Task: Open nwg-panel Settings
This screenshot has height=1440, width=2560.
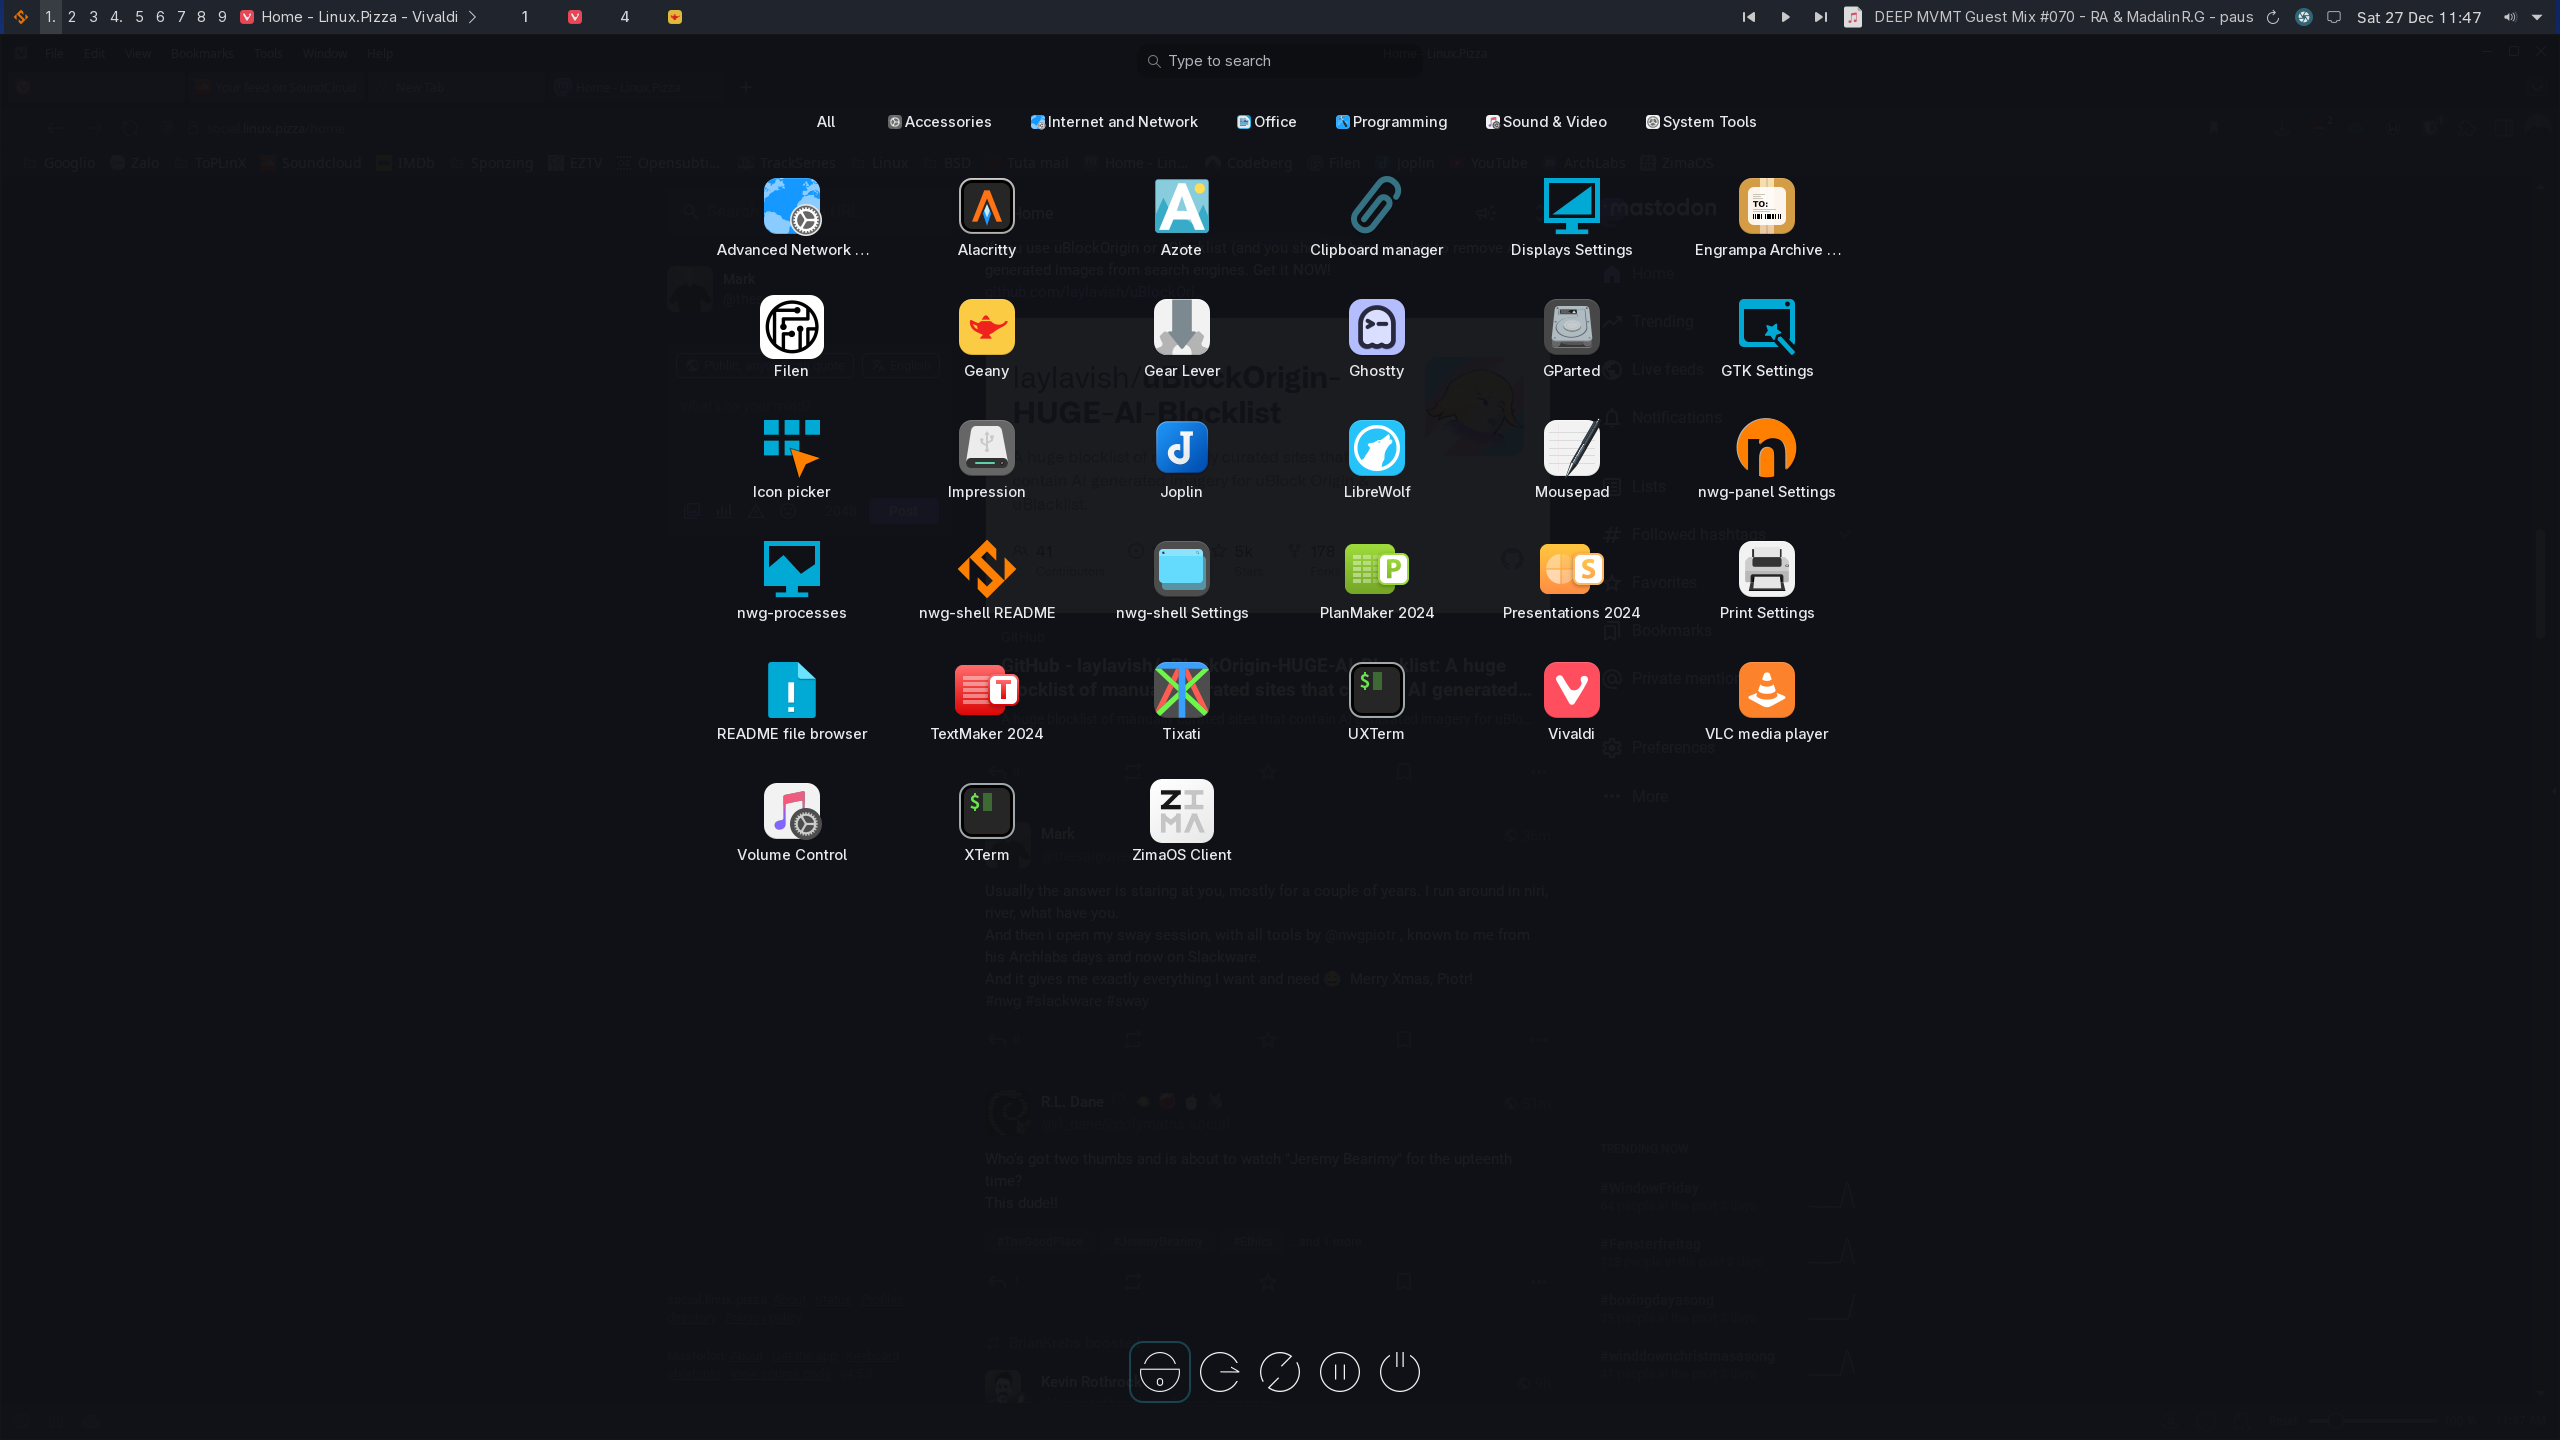Action: (1766, 449)
